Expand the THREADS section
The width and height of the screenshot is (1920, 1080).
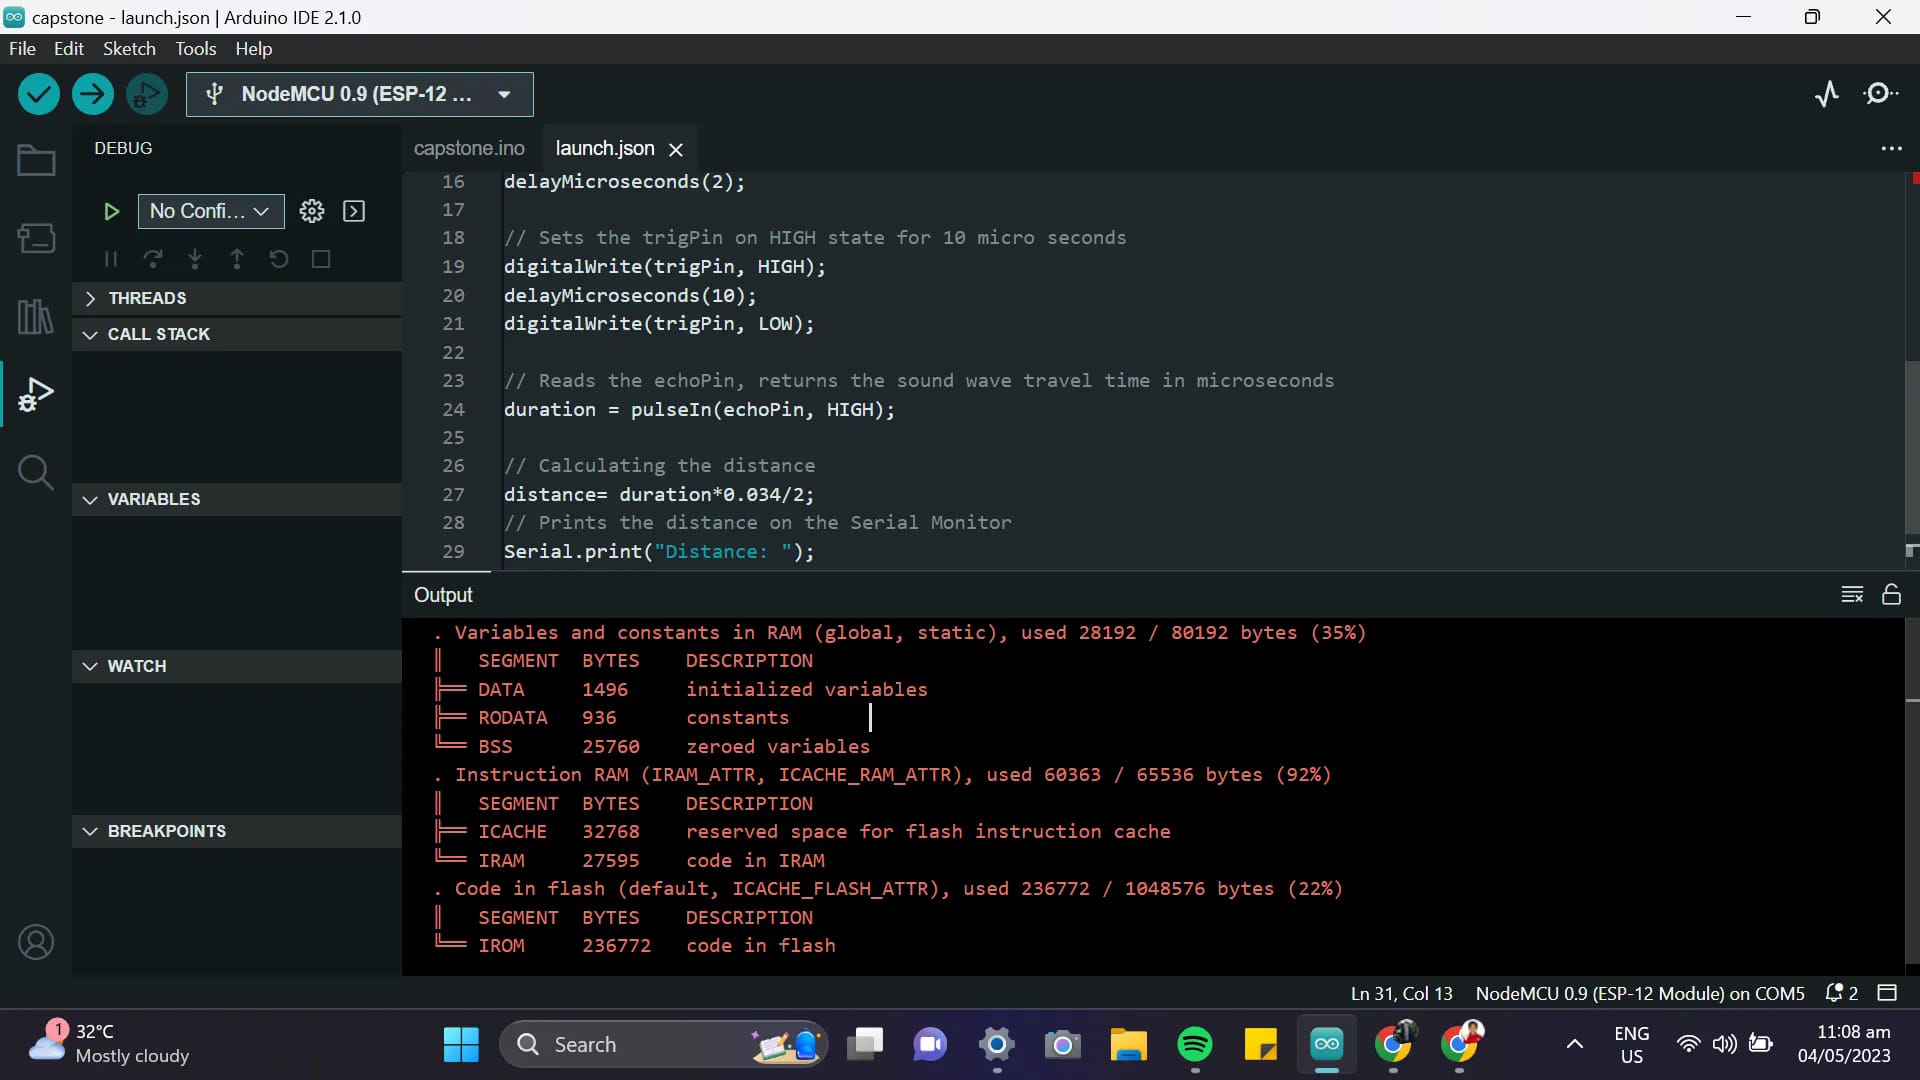[x=237, y=298]
